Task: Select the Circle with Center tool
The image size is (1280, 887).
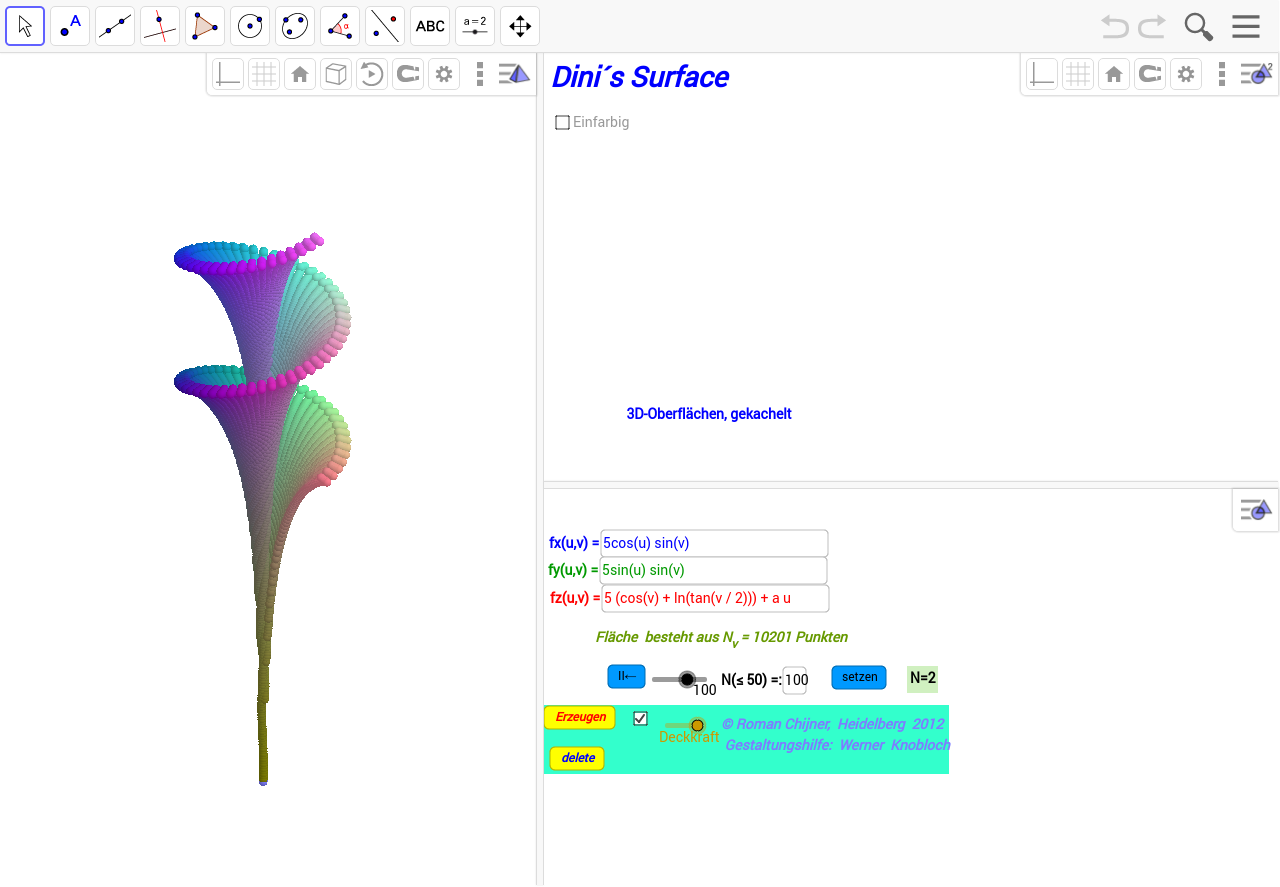Action: tap(249, 25)
